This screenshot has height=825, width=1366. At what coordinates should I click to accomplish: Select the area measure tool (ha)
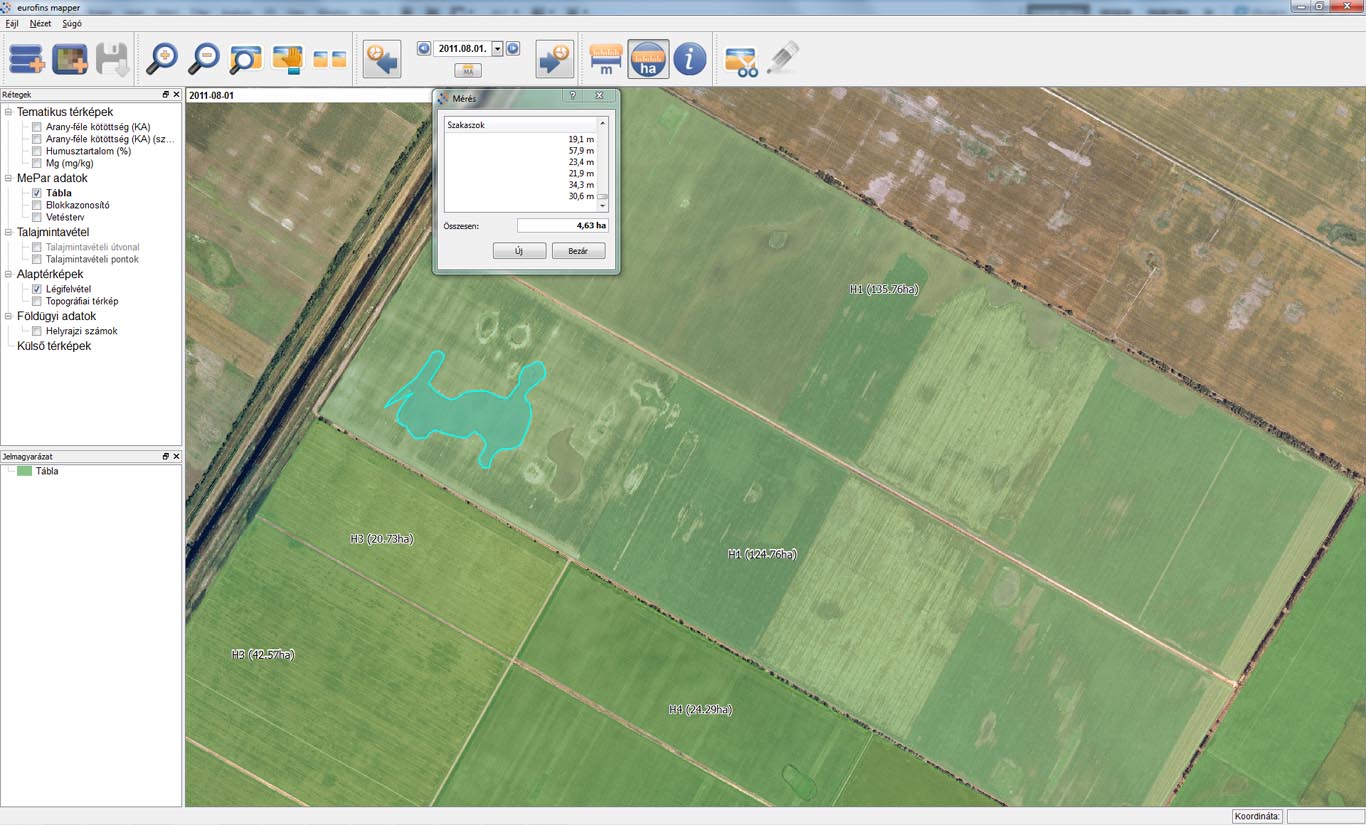648,60
